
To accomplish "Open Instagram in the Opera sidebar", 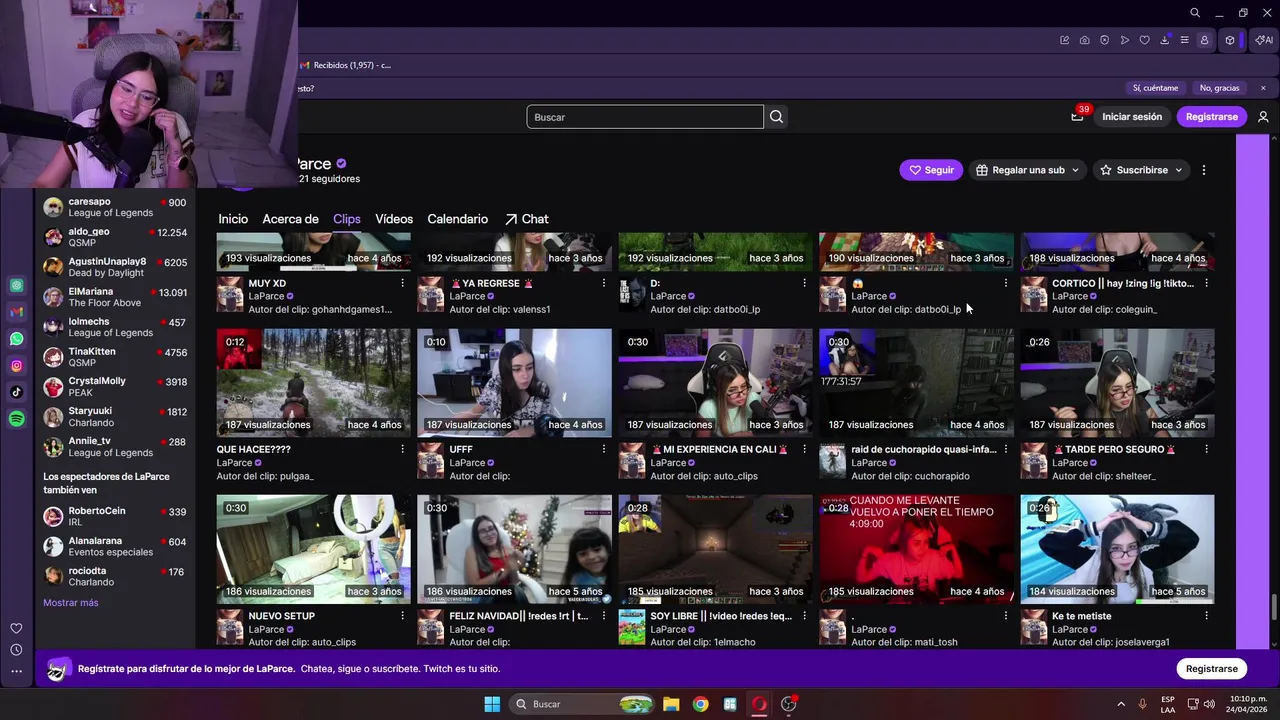I will point(16,366).
